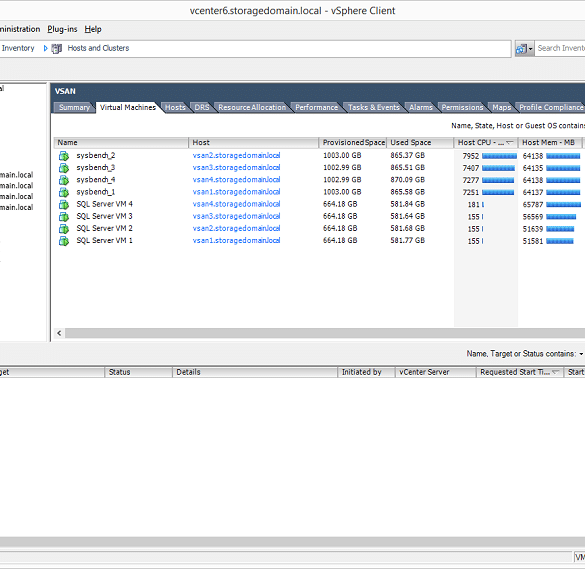585x569 pixels.
Task: Select the sysbench_4 row name
Action: 96,180
